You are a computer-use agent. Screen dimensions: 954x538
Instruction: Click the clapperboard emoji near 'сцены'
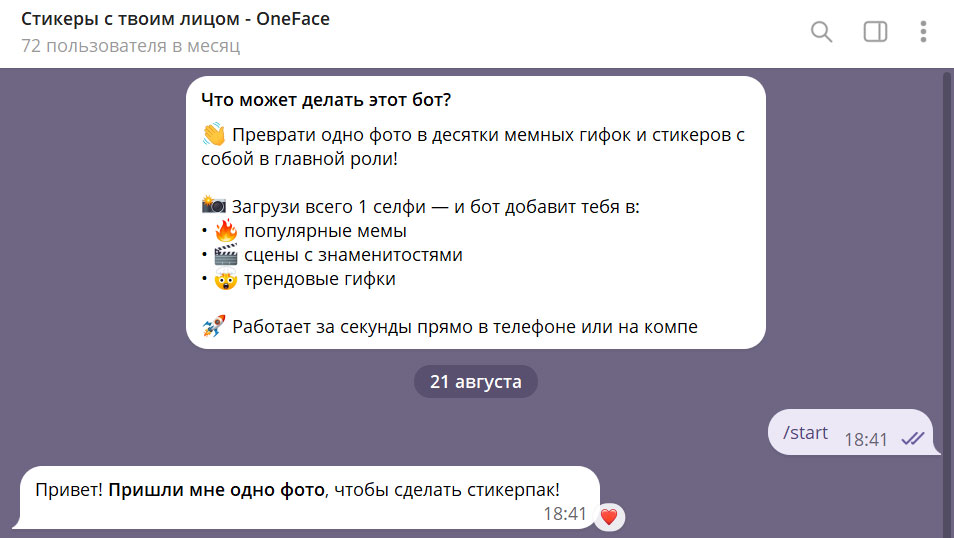pos(226,254)
